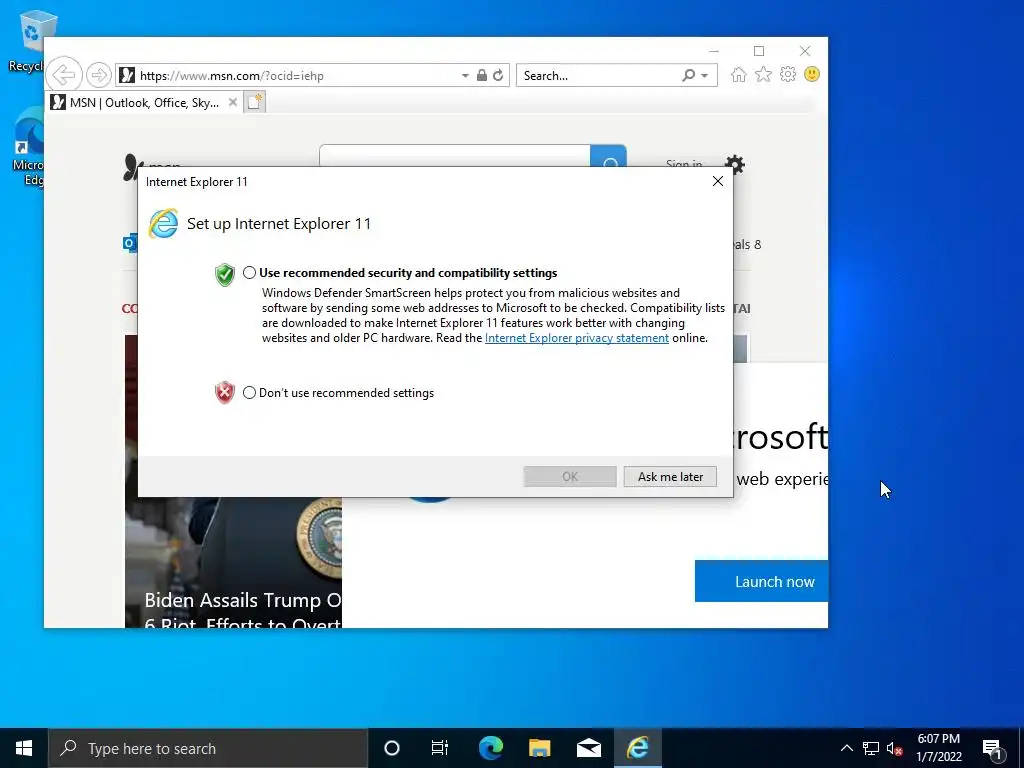Image resolution: width=1024 pixels, height=768 pixels.
Task: Click the Set up Internet Explorer 11 heading
Action: (x=279, y=224)
